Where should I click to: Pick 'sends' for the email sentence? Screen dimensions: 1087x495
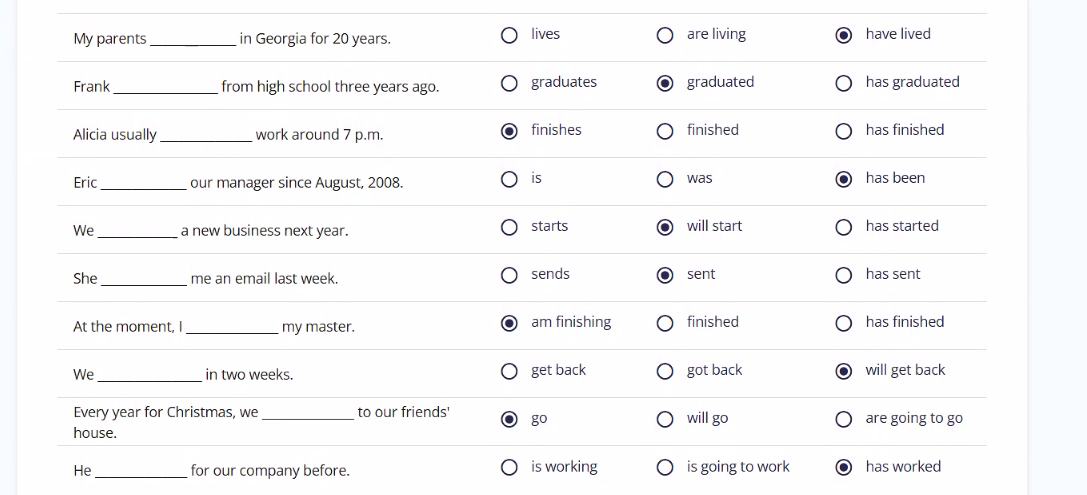pyautogui.click(x=509, y=275)
